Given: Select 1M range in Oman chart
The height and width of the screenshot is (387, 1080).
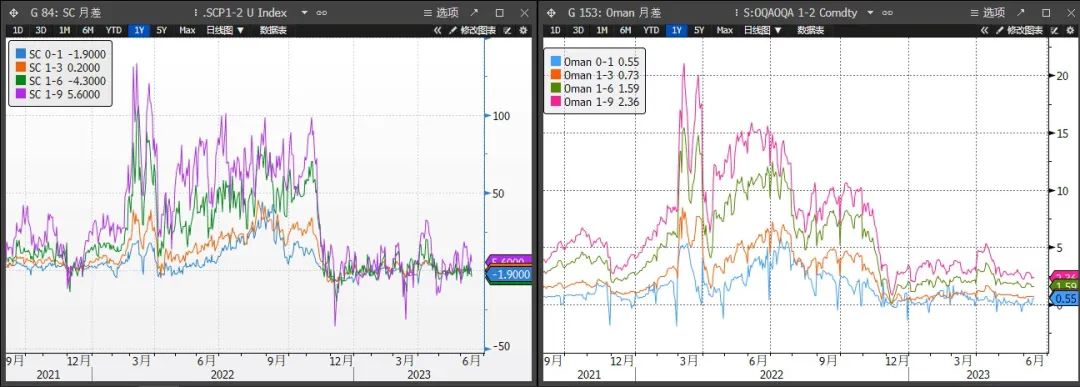Looking at the screenshot, I should pyautogui.click(x=602, y=30).
